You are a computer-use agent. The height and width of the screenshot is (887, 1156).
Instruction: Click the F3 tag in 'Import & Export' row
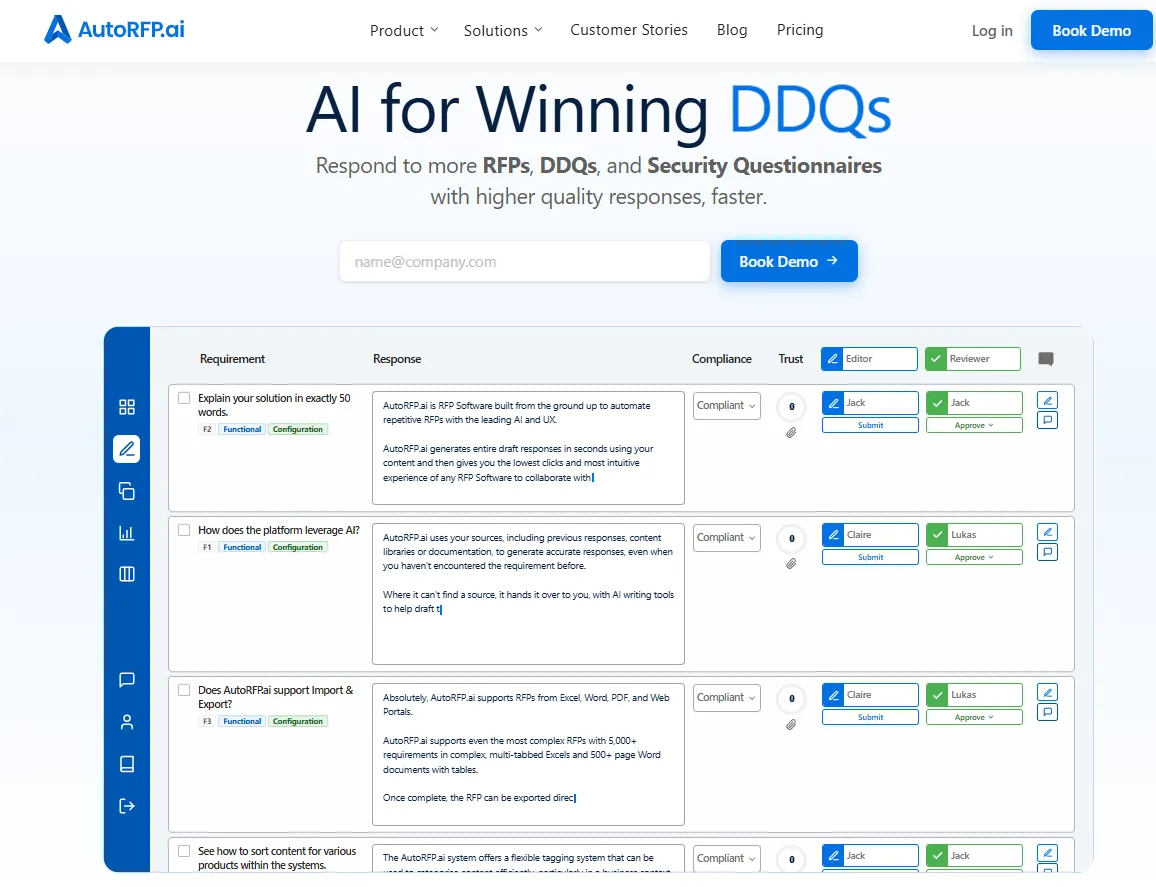click(x=207, y=721)
